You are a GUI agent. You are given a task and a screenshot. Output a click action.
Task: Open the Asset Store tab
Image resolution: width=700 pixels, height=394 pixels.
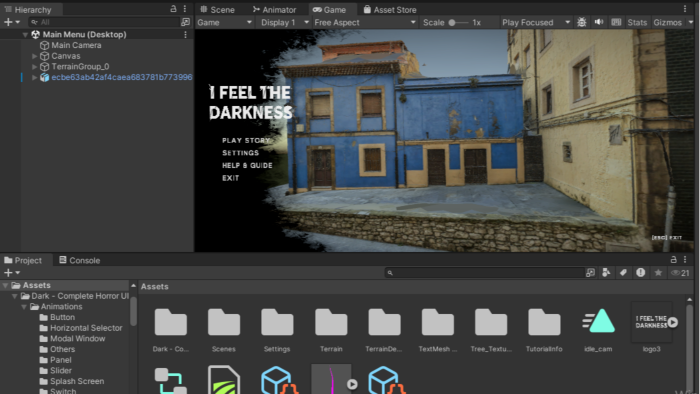click(390, 9)
